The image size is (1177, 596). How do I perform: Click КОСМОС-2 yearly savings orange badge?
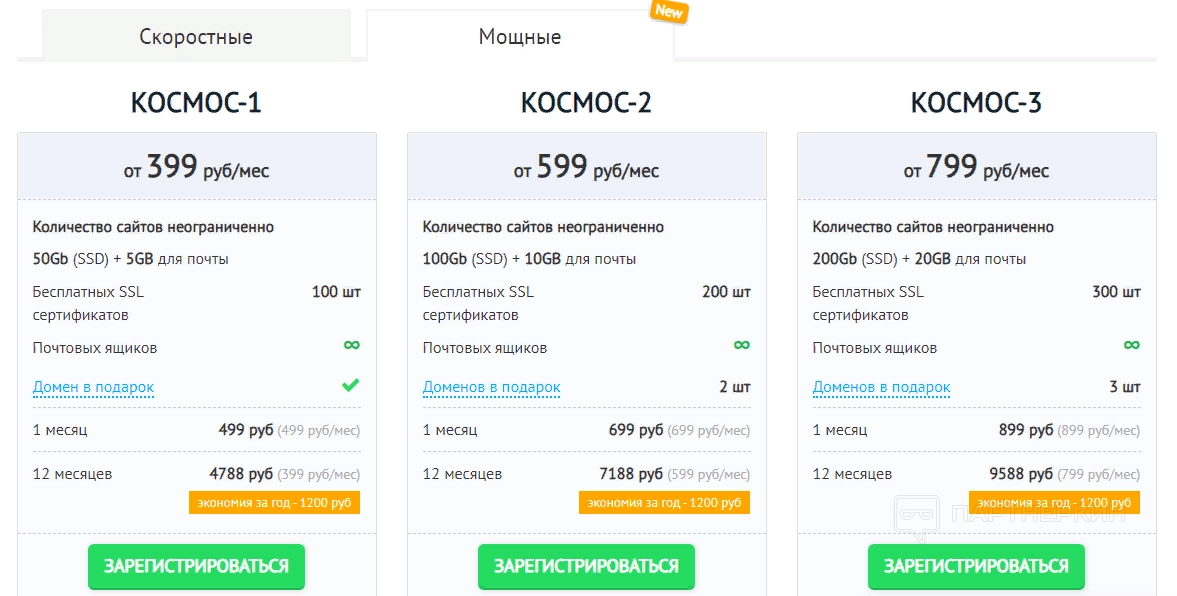pyautogui.click(x=664, y=502)
